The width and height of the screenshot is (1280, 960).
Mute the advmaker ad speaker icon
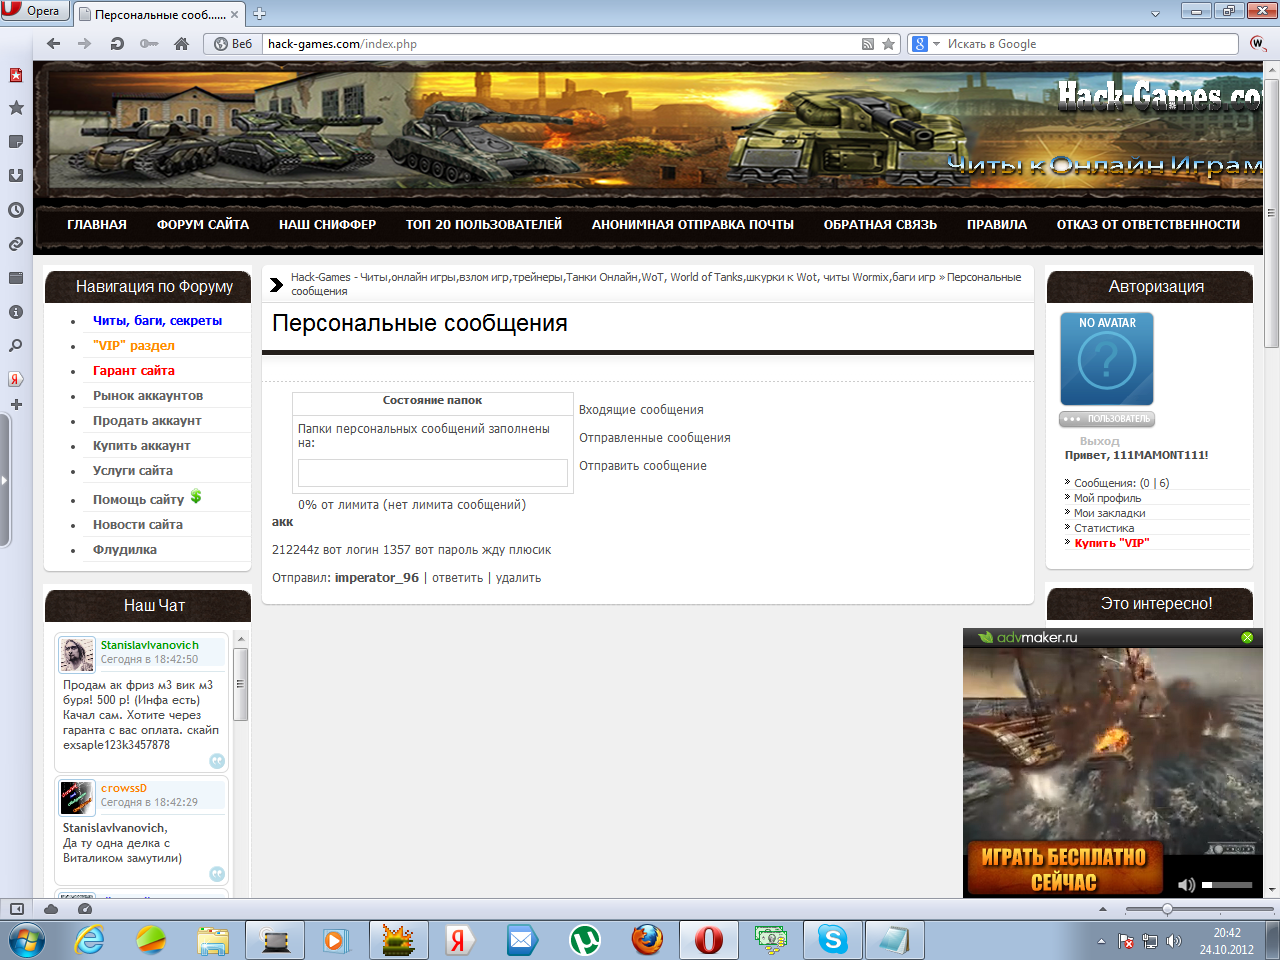tap(1187, 885)
